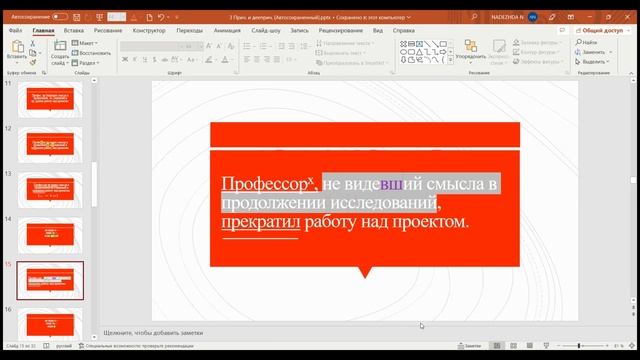
Task: Click accessibility check status bar message
Action: [x=136, y=346]
